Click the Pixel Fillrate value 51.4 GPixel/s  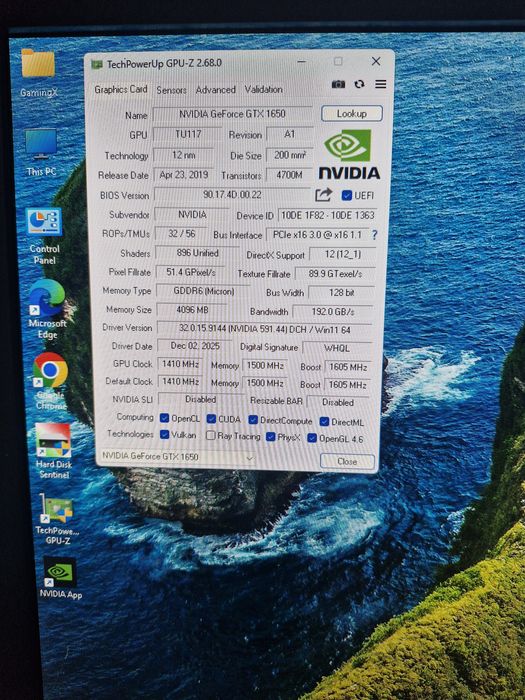191,272
